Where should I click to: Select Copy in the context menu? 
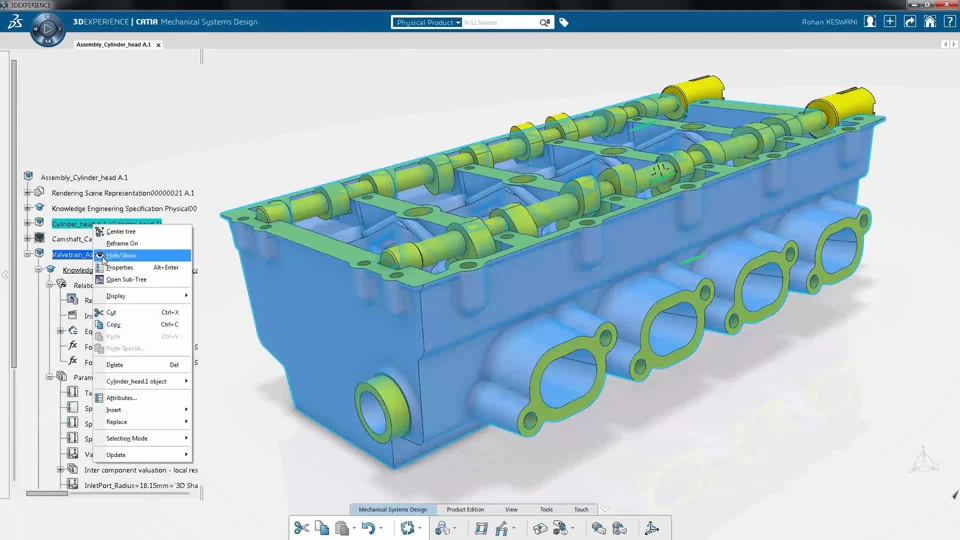pos(143,324)
